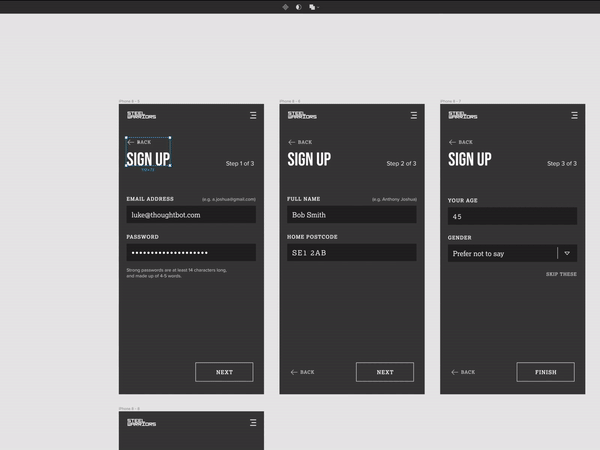Select the 'Sign Up' heading on Step 2
Viewport: 600px width, 450px height.
(309, 160)
